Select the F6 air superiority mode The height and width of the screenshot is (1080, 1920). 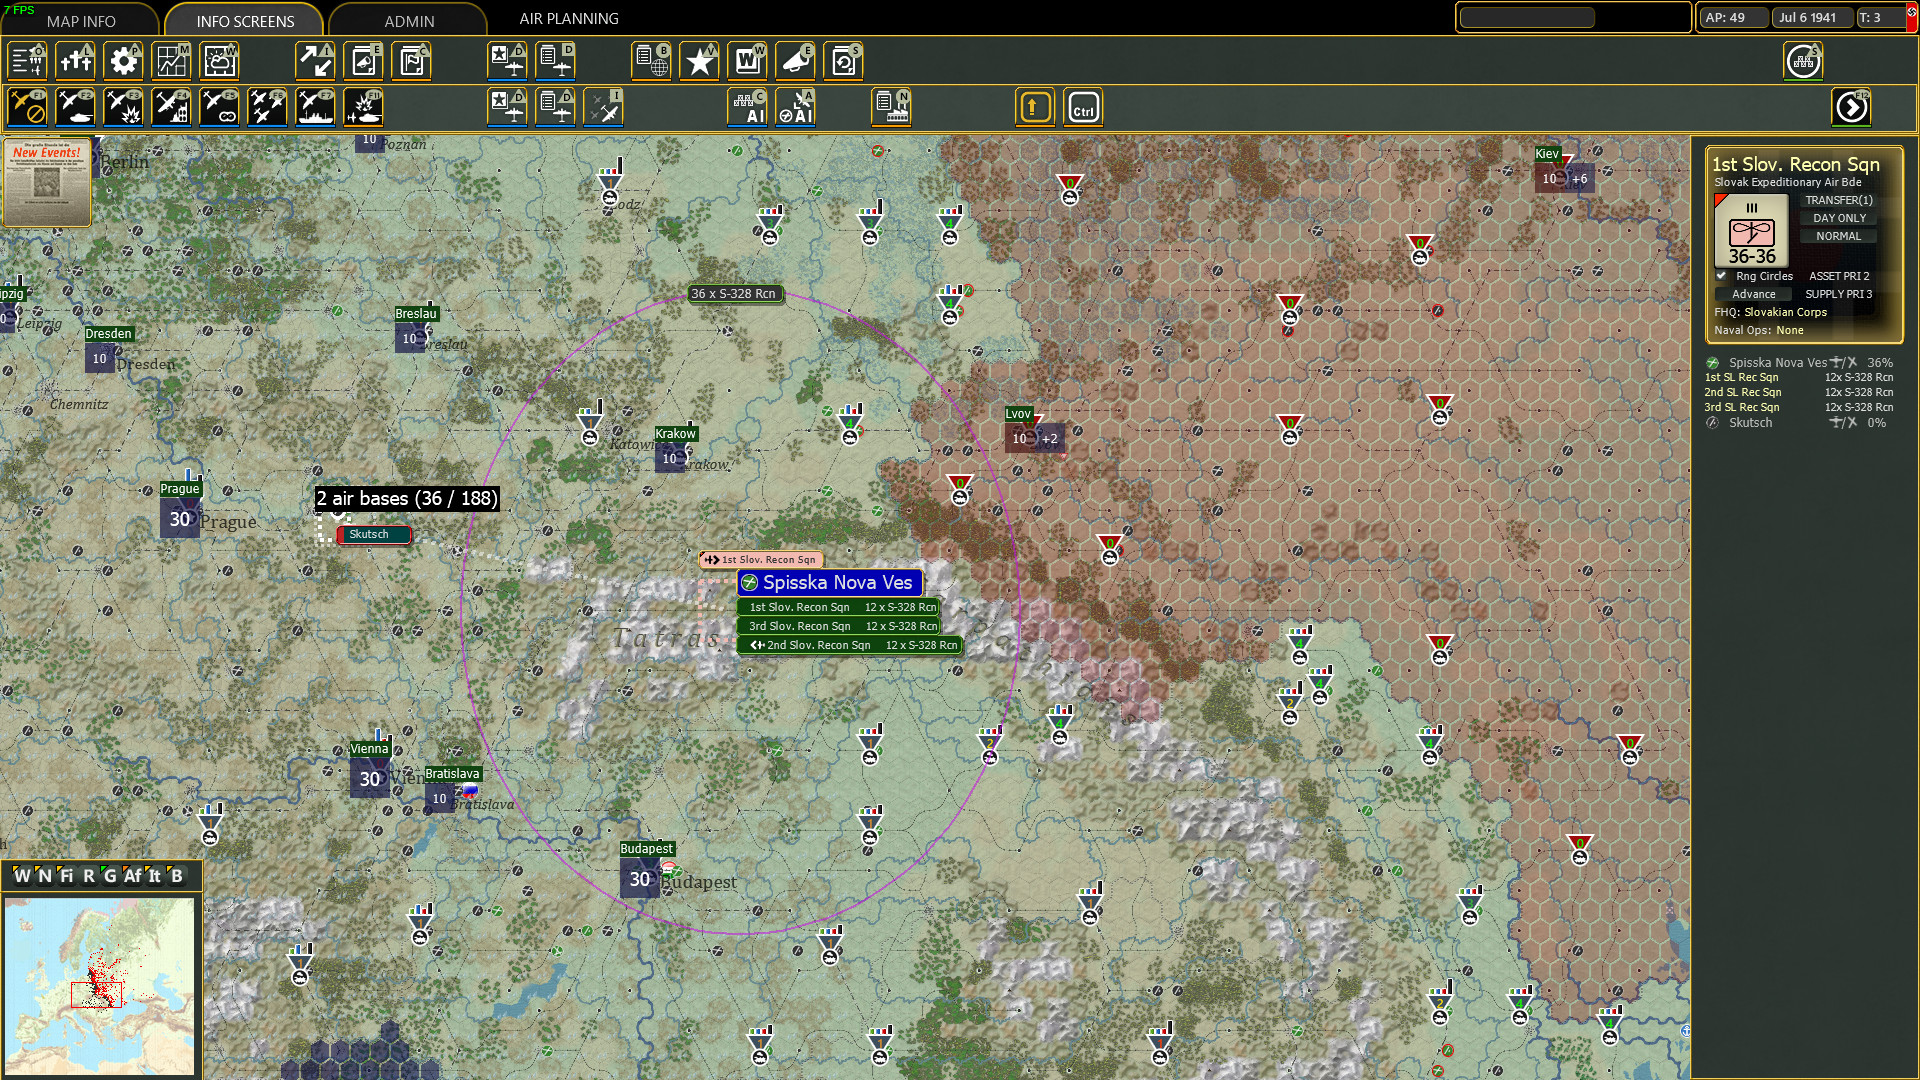coord(267,107)
